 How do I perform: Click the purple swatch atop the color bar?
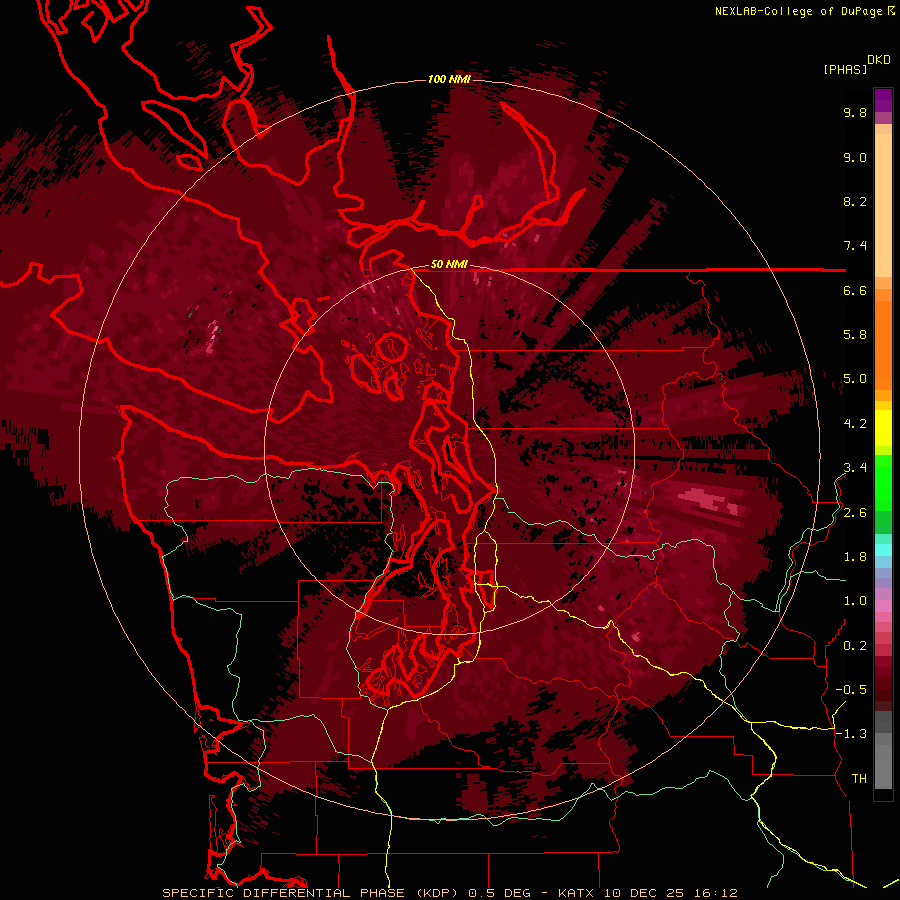(x=883, y=100)
